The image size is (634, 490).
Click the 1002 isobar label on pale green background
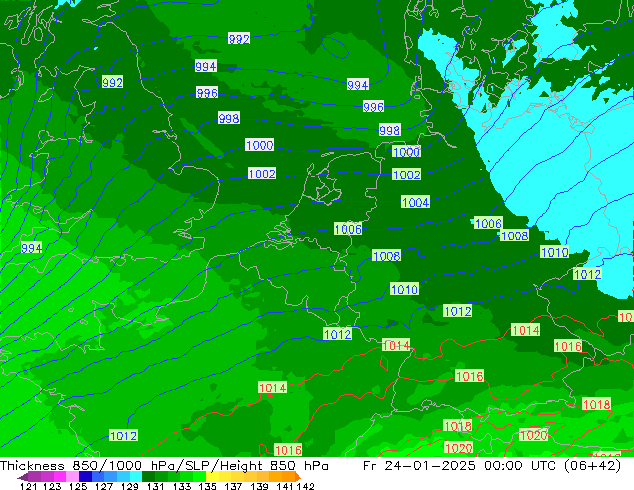407,175
